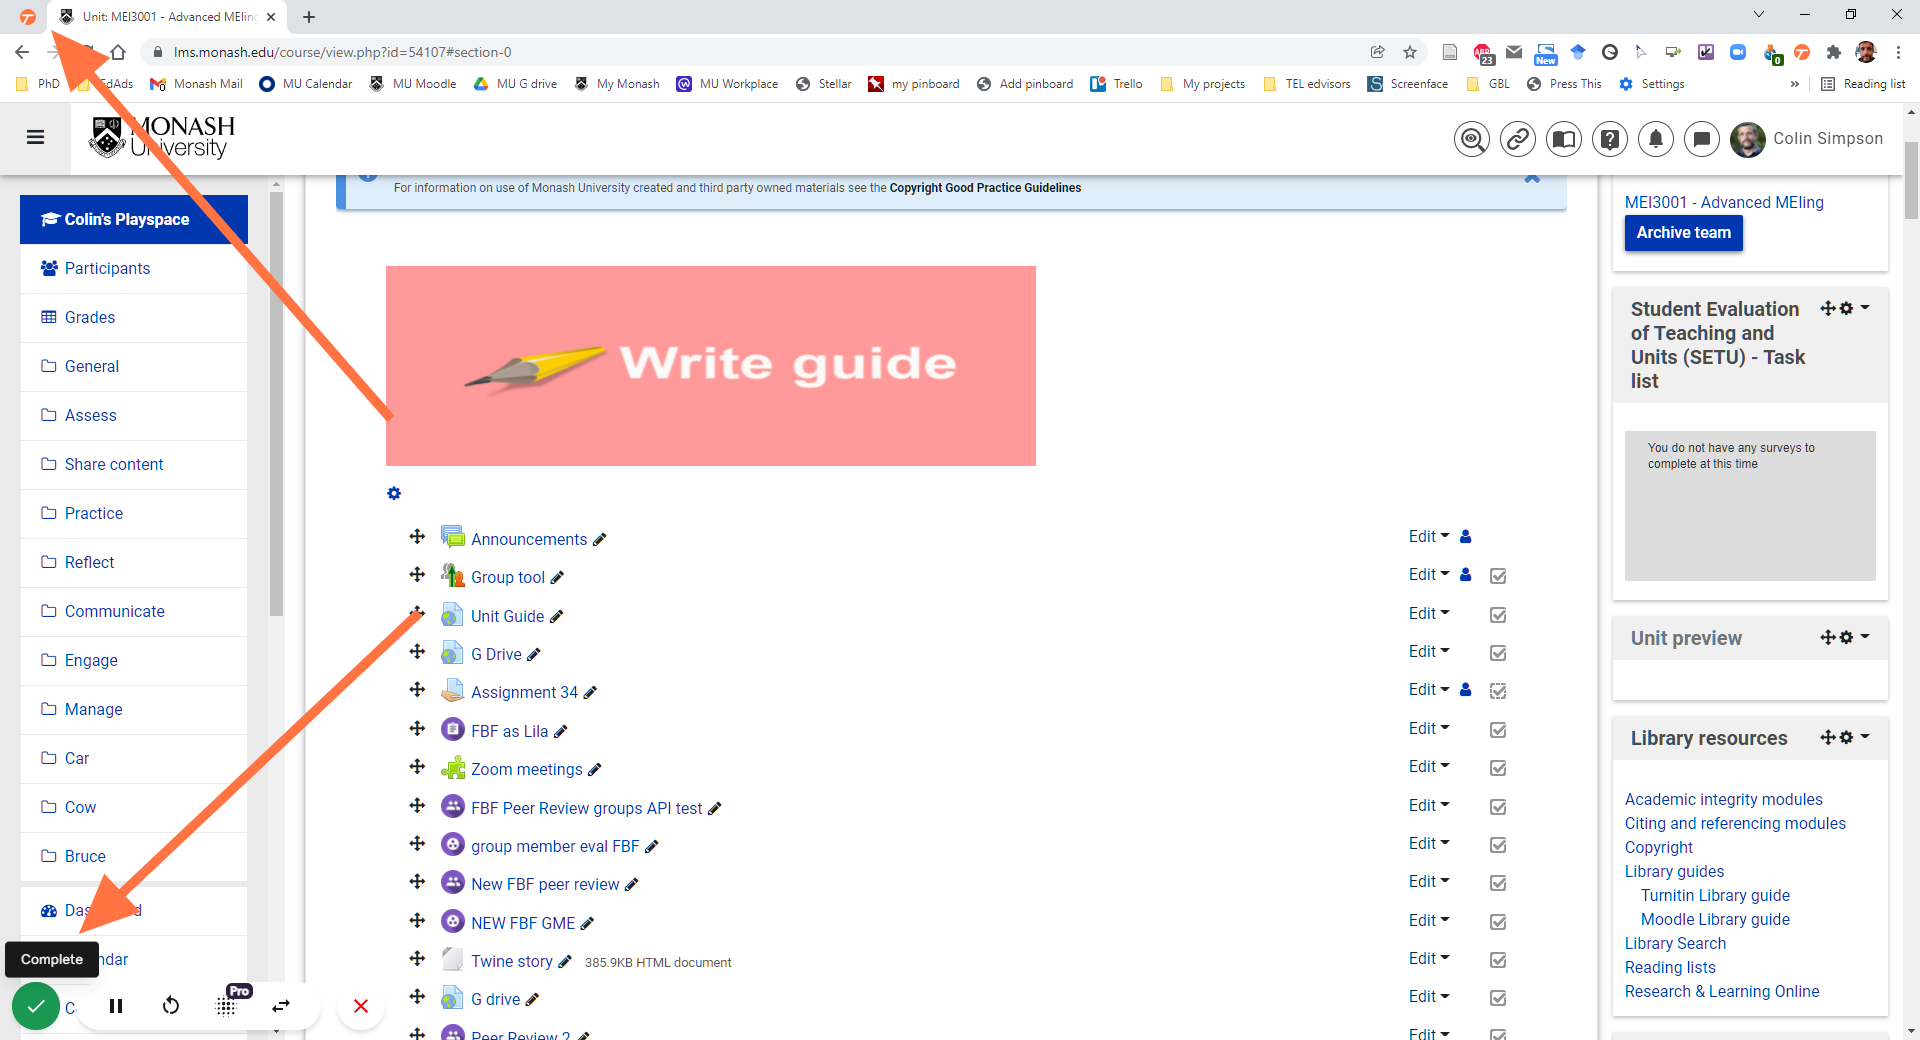The height and width of the screenshot is (1040, 1920).
Task: Click the help question mark icon
Action: [1609, 139]
